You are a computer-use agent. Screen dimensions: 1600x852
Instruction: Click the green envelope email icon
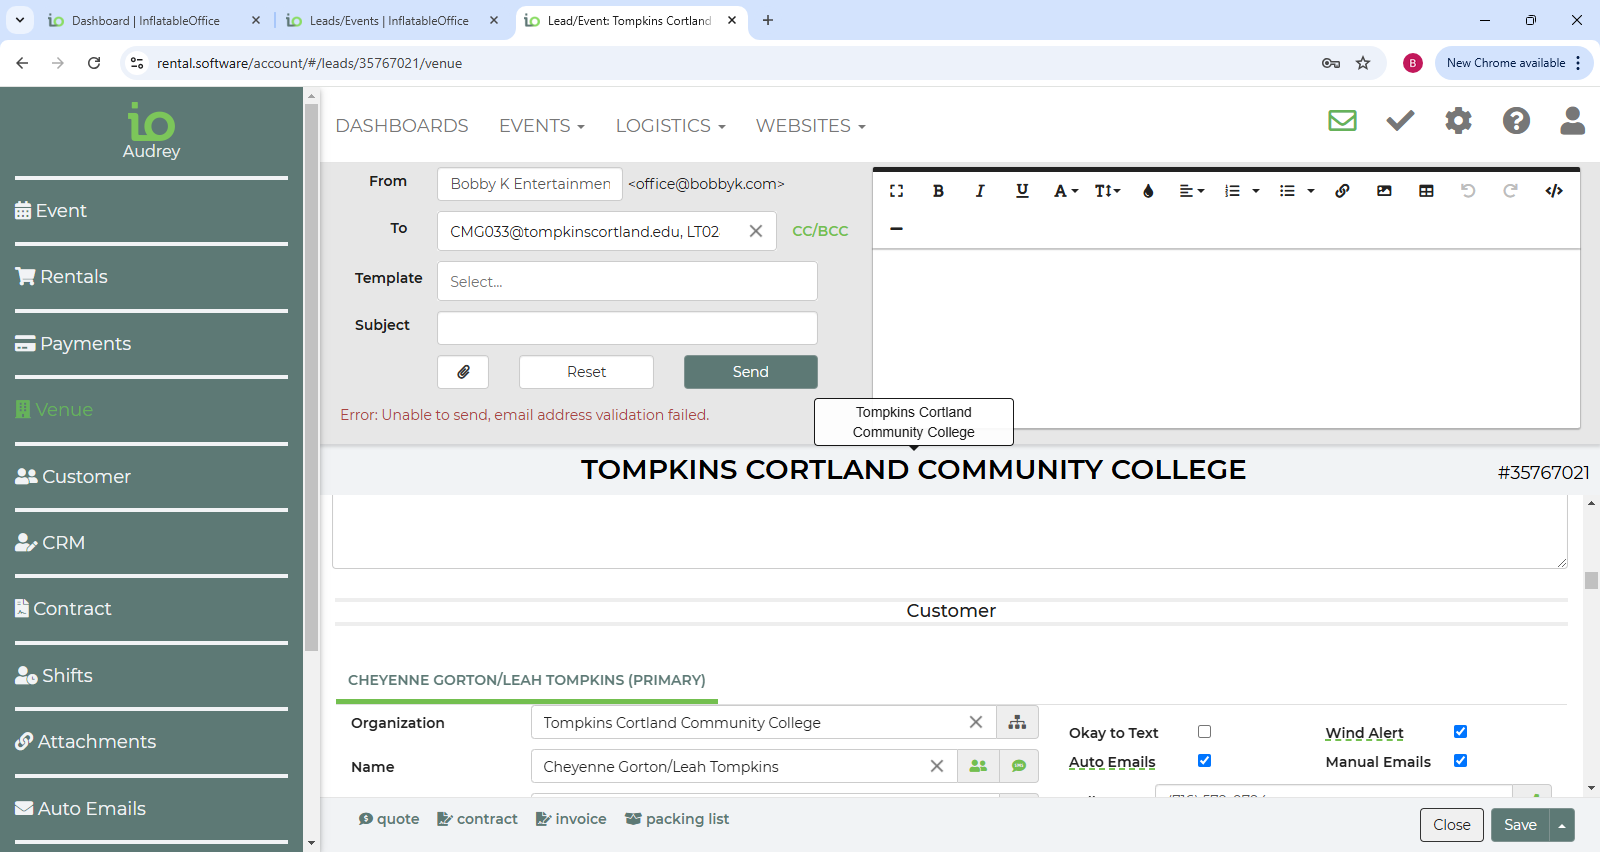point(1342,121)
